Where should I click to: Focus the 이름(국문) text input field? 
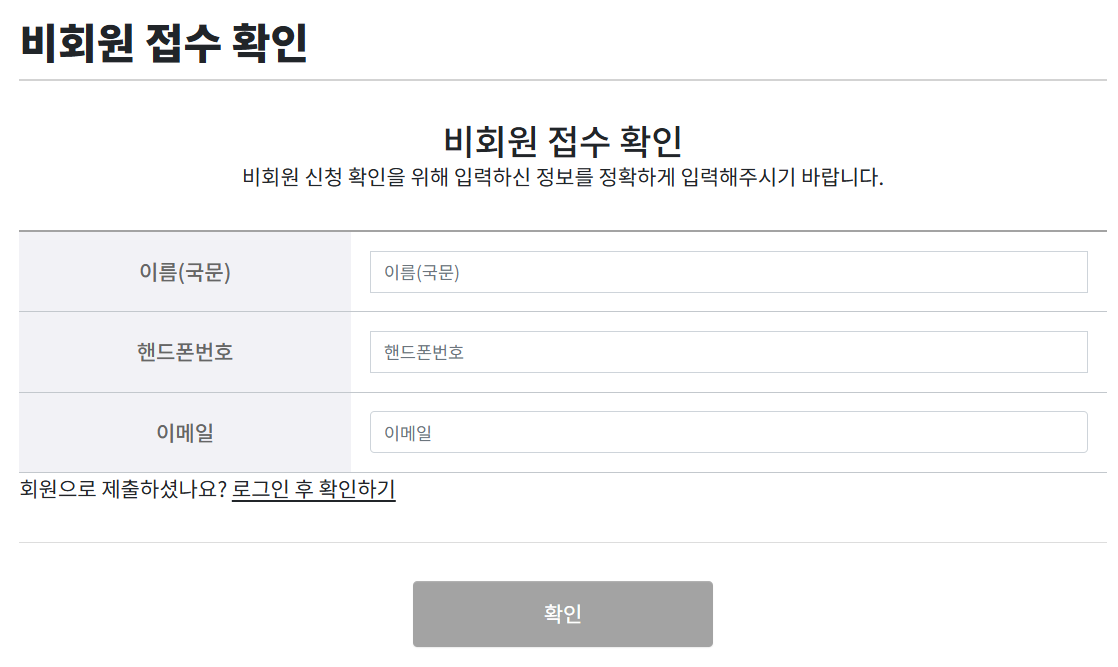tap(728, 272)
